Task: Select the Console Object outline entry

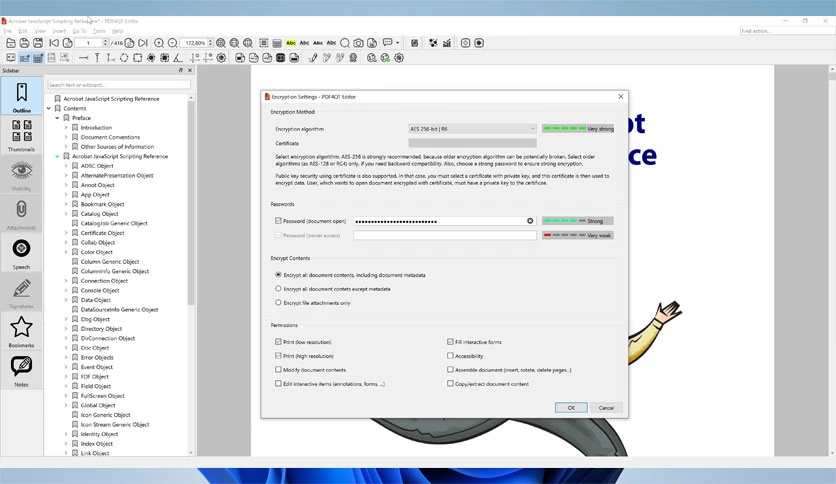Action: (100, 291)
